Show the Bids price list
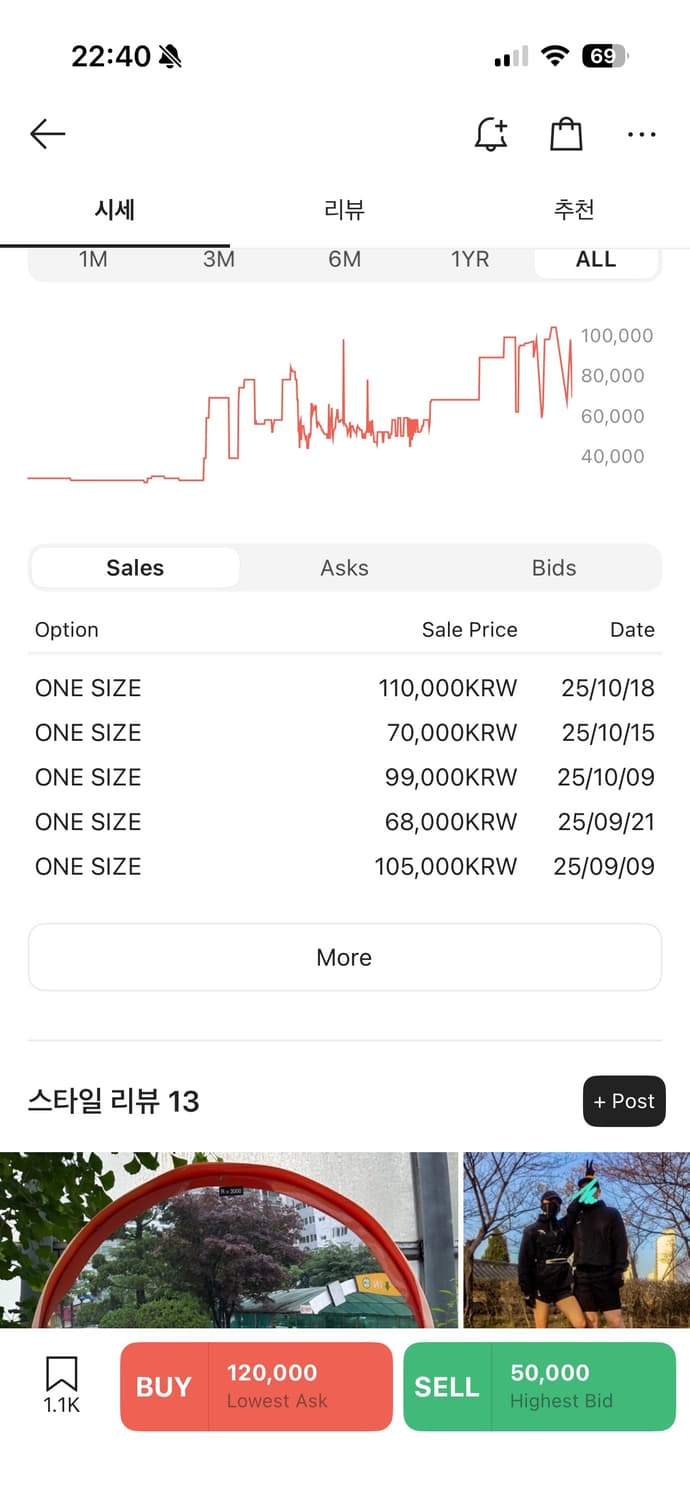The image size is (690, 1500). (554, 568)
